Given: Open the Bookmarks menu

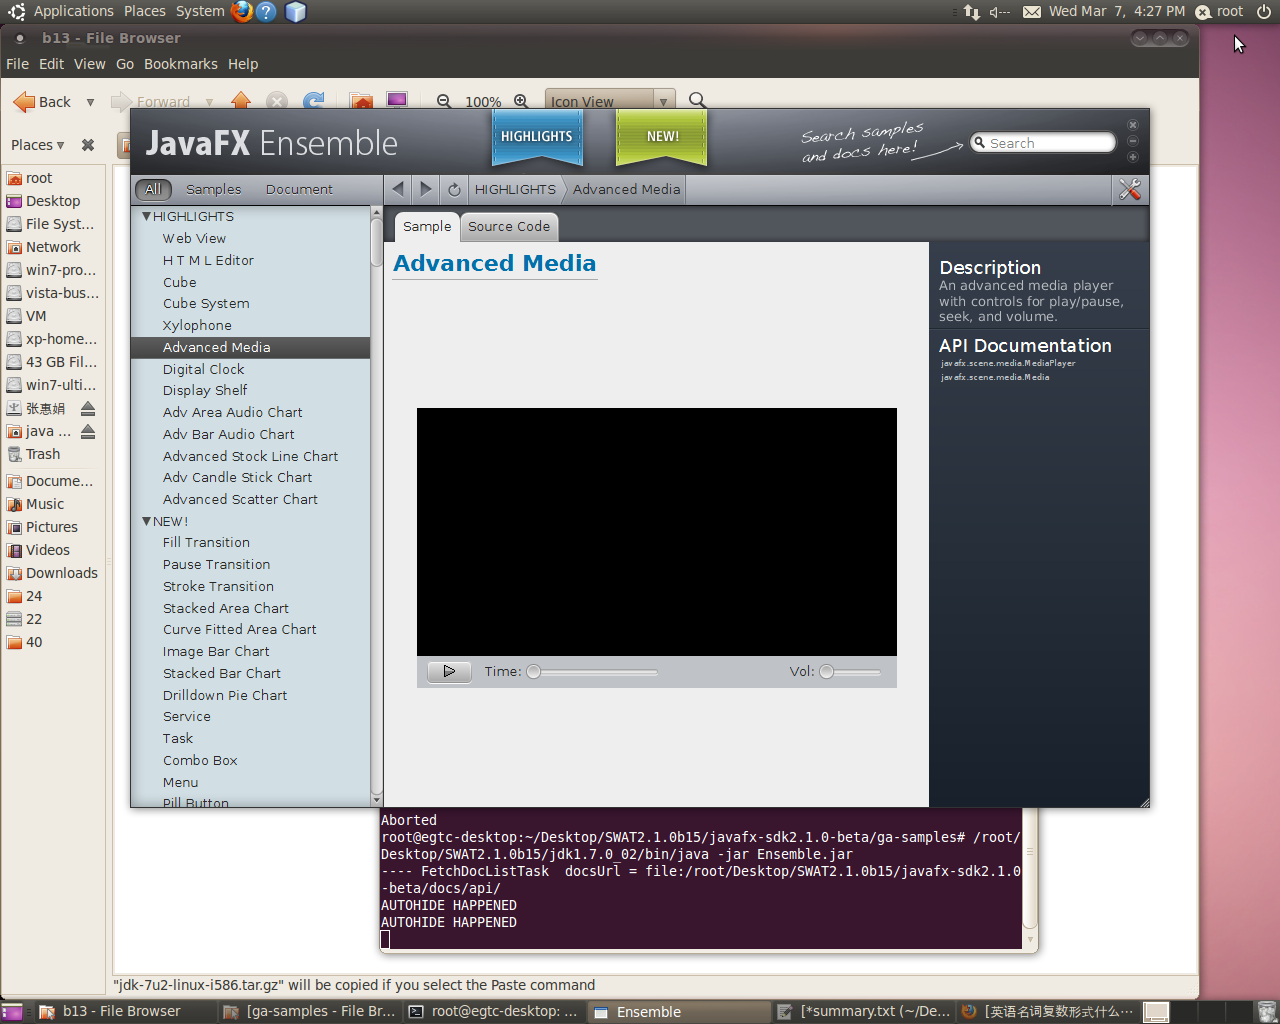Looking at the screenshot, I should [180, 64].
